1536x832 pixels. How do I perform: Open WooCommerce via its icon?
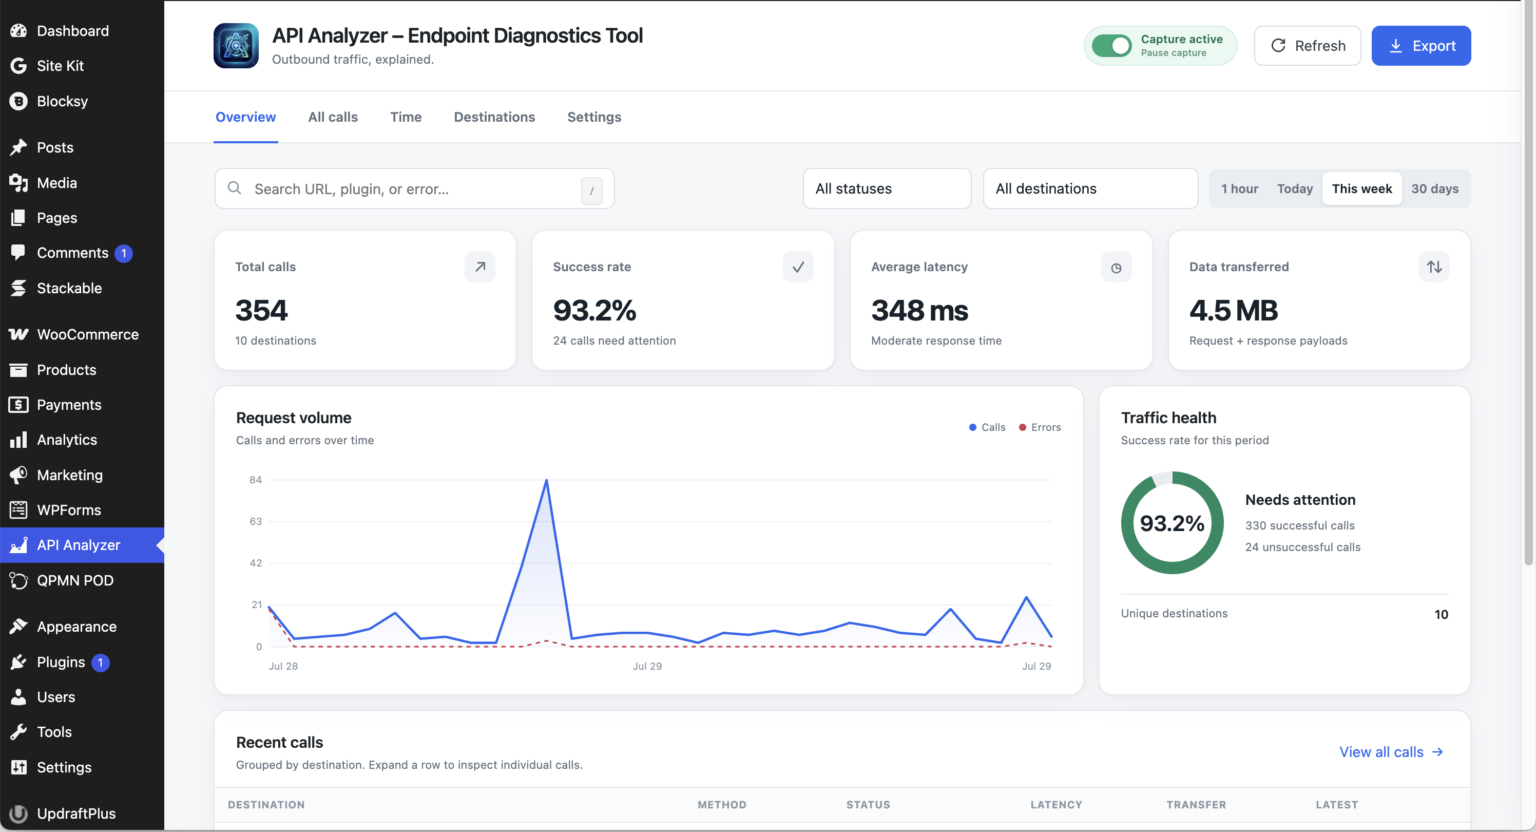(18, 334)
